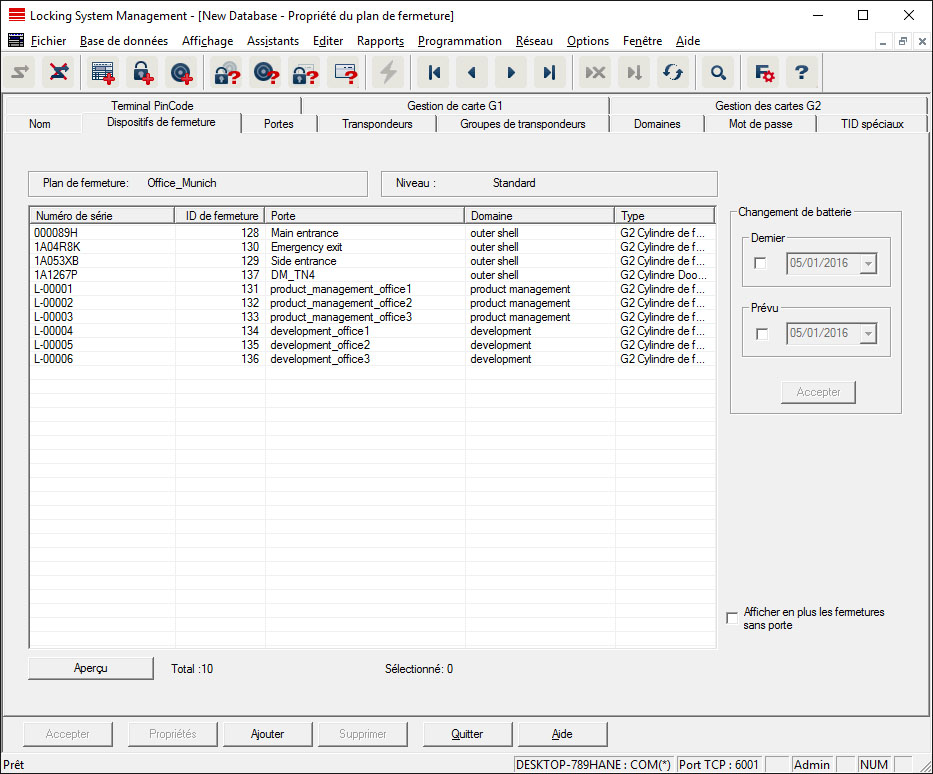
Task: Go to first record arrow icon
Action: (433, 72)
